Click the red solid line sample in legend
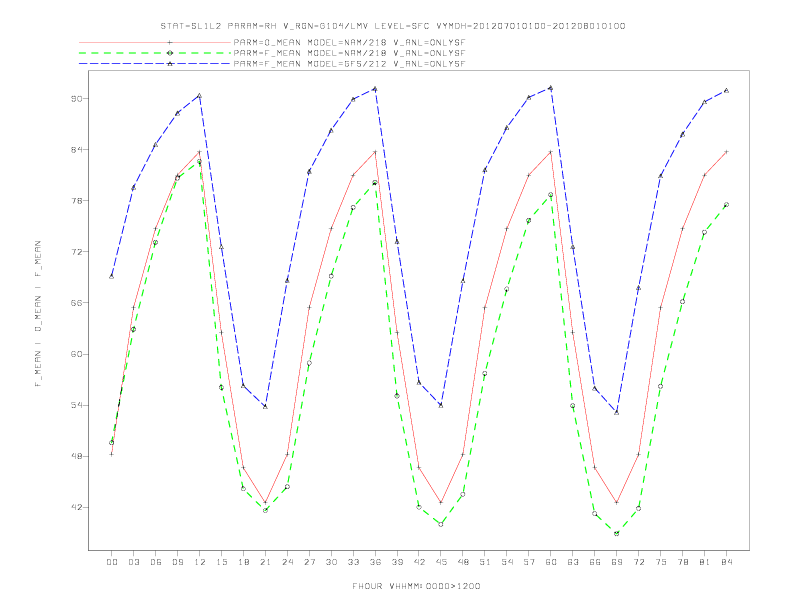 [155, 42]
